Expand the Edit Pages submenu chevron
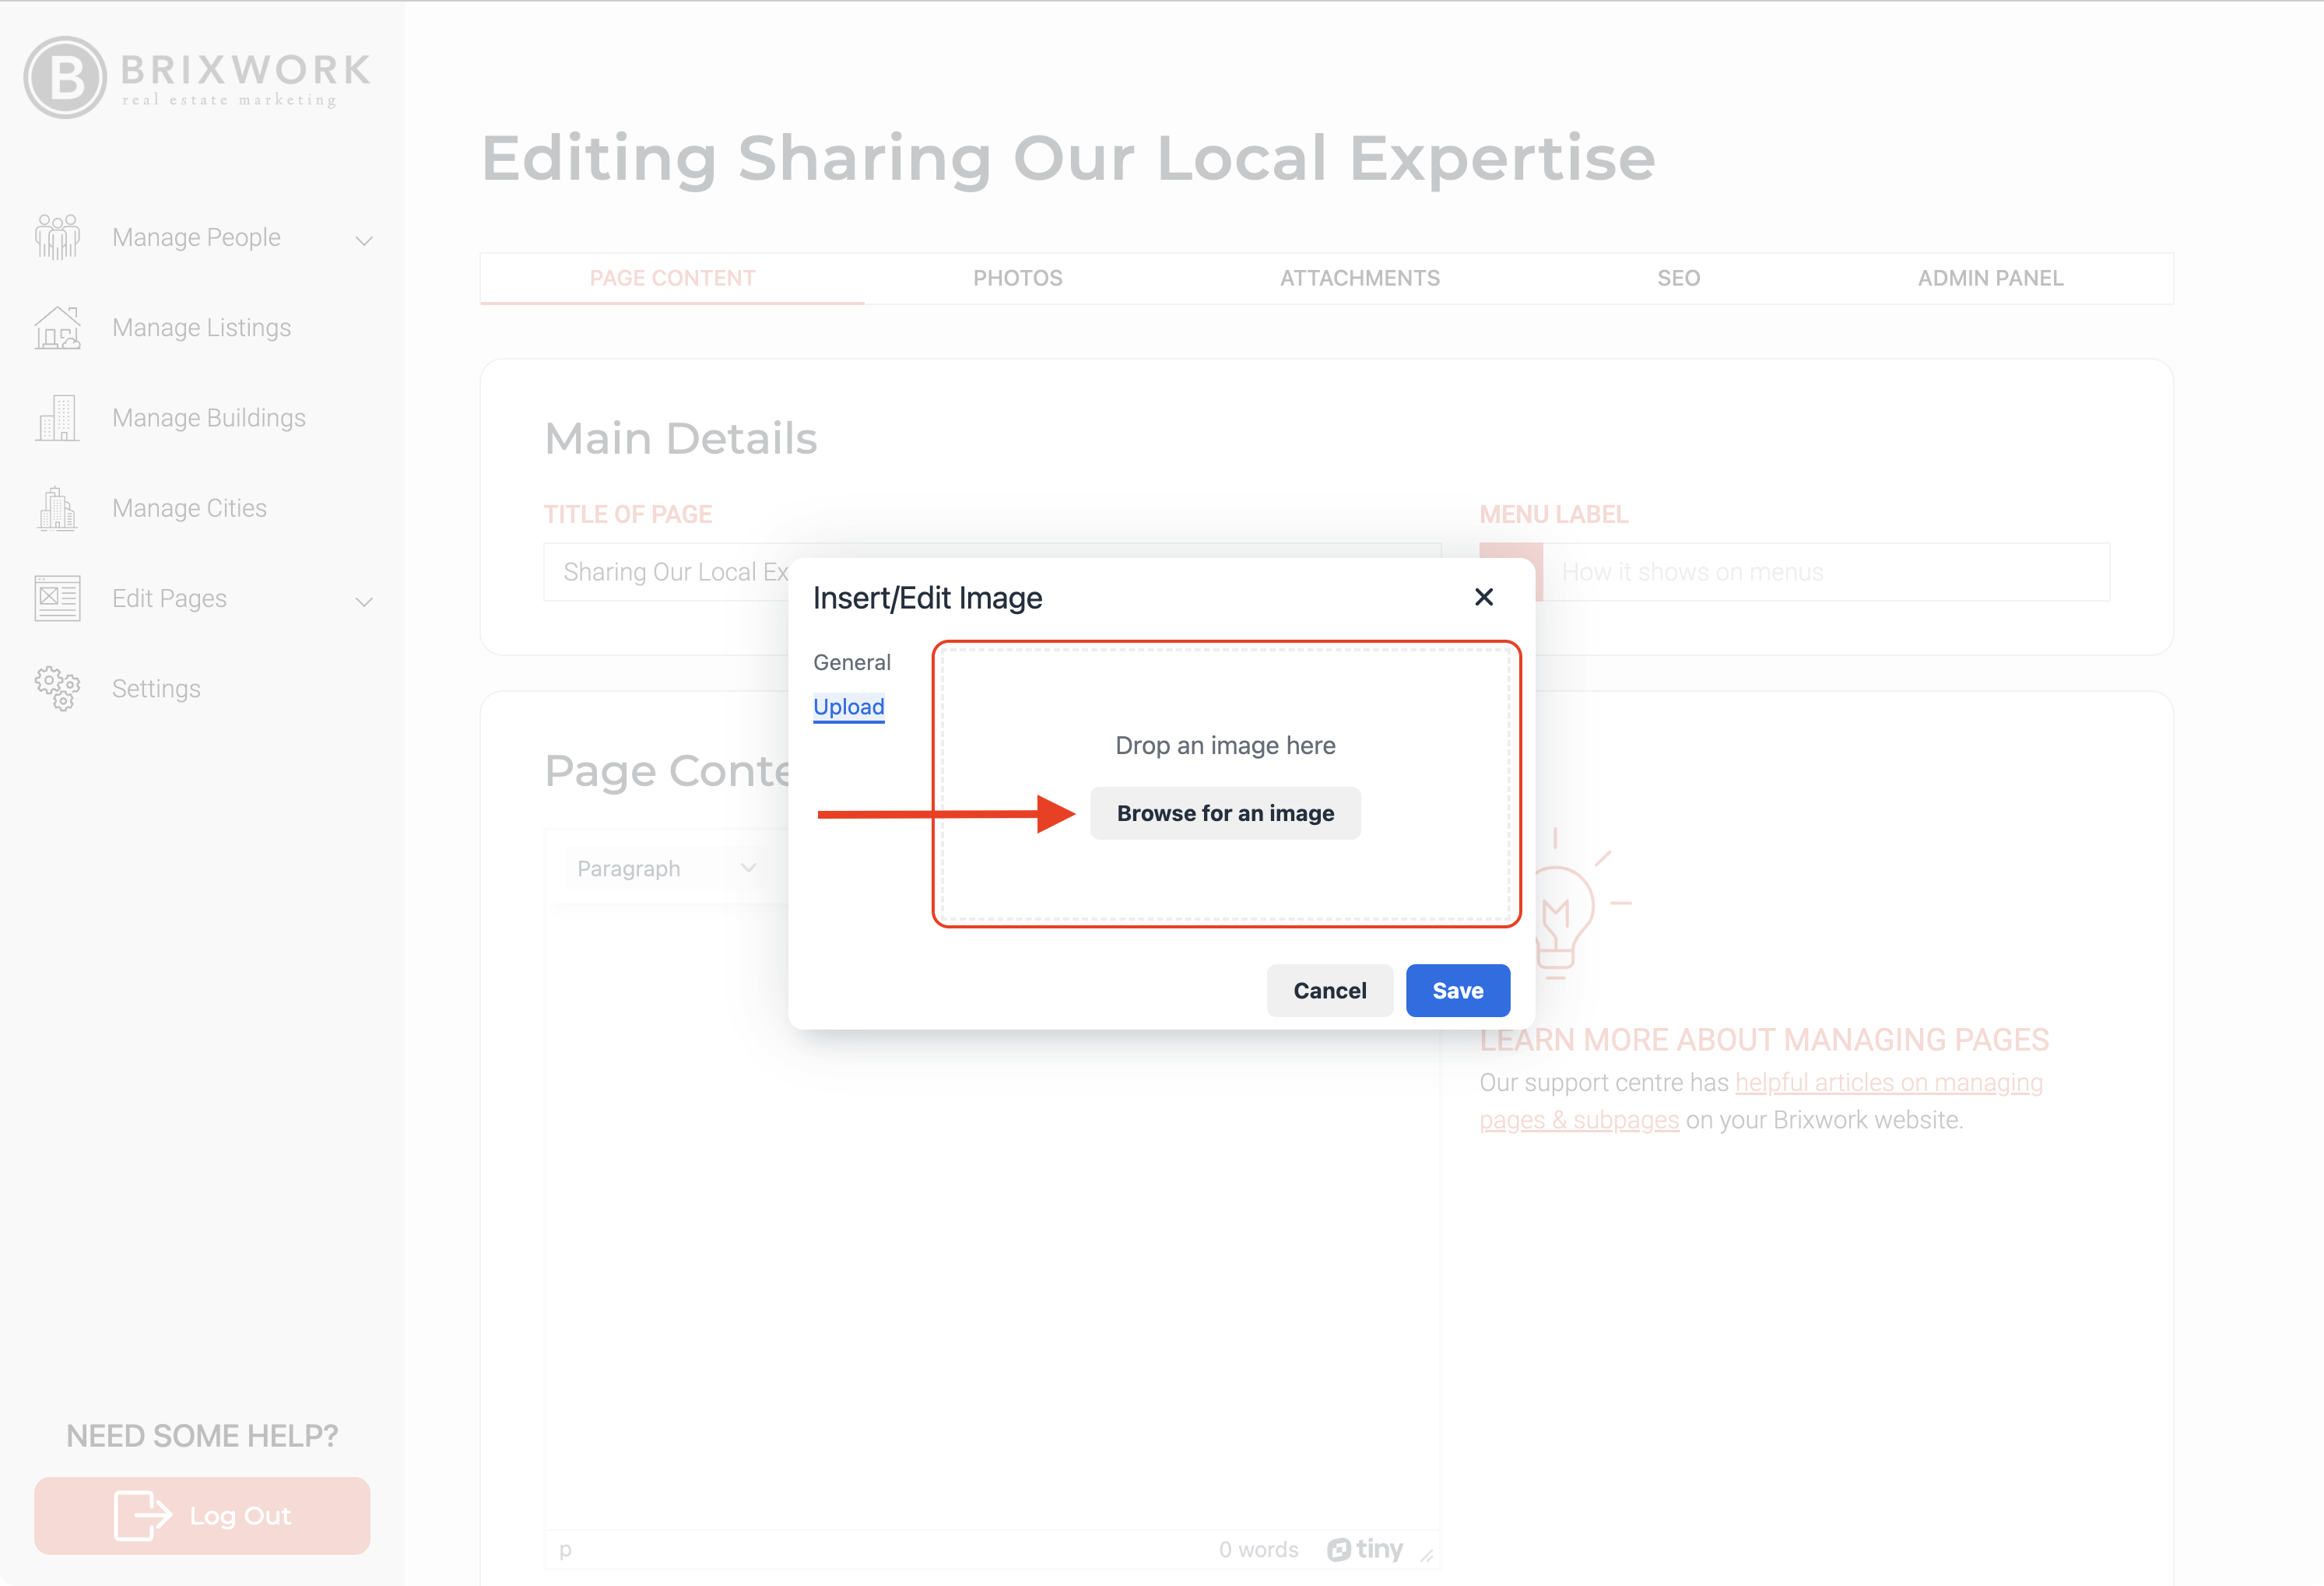This screenshot has height=1586, width=2324. point(364,601)
